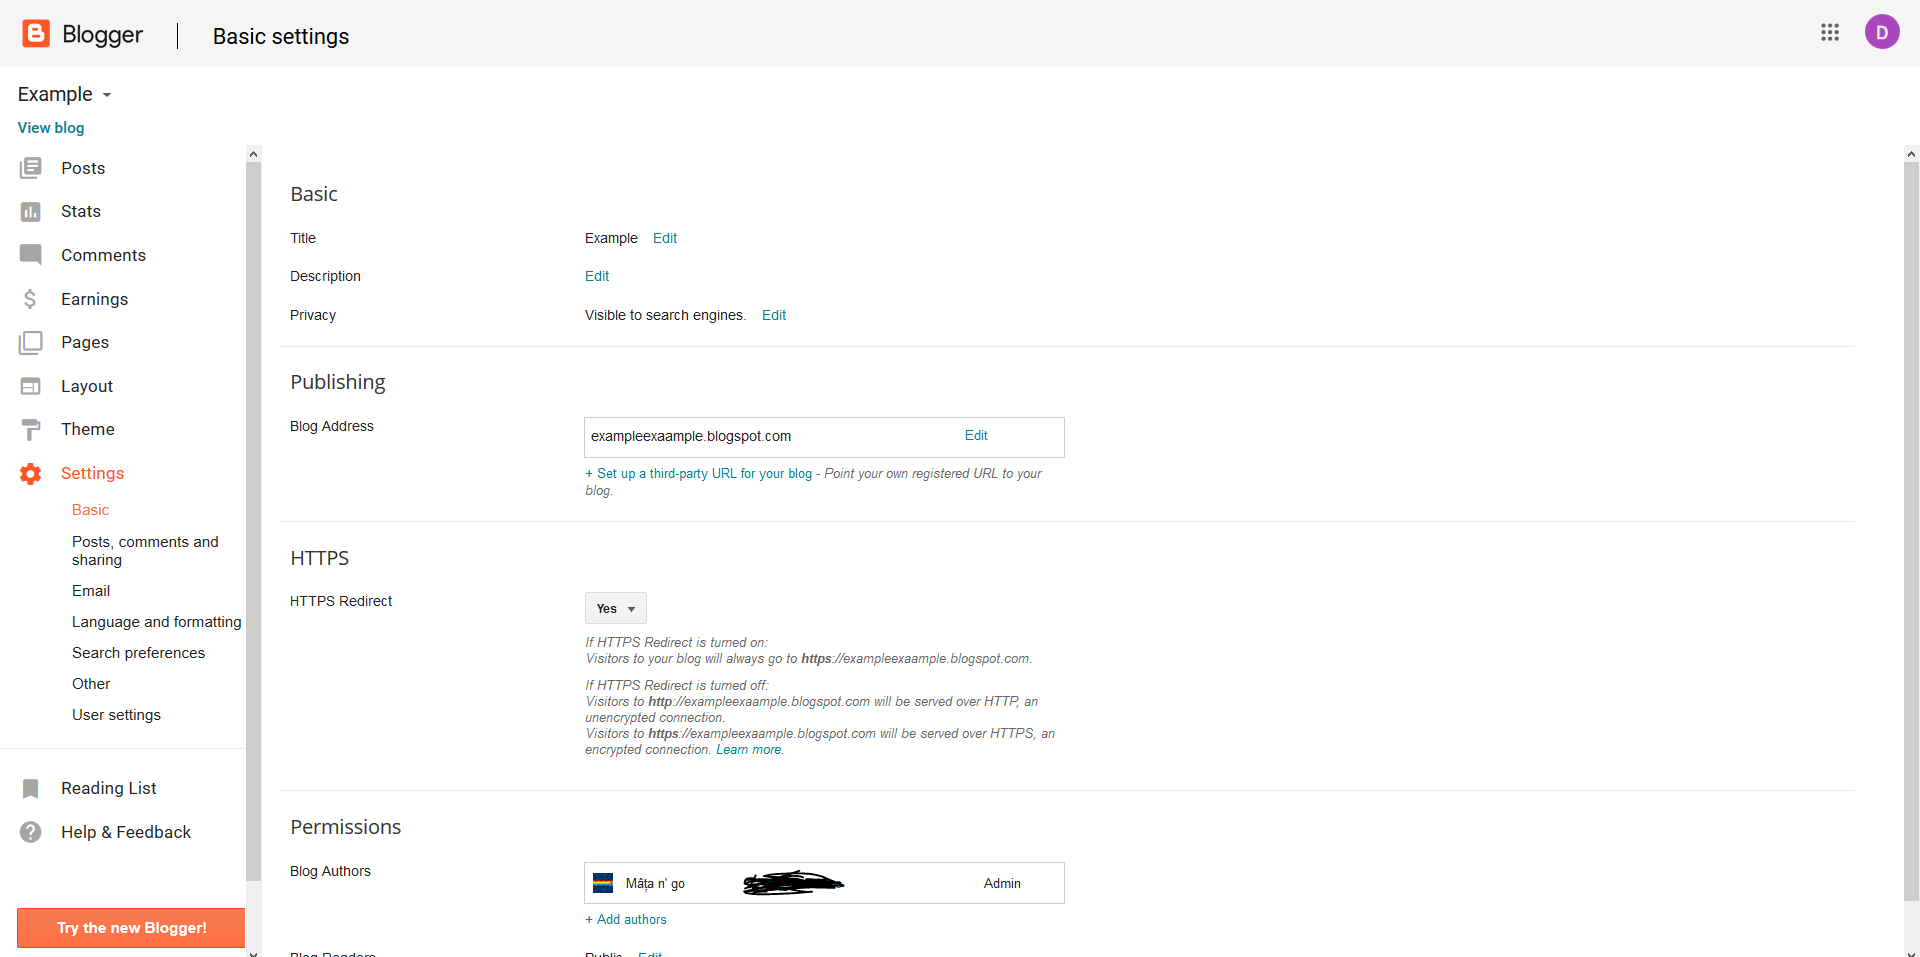Open the Earnings menu item
1920x957 pixels.
tap(94, 299)
